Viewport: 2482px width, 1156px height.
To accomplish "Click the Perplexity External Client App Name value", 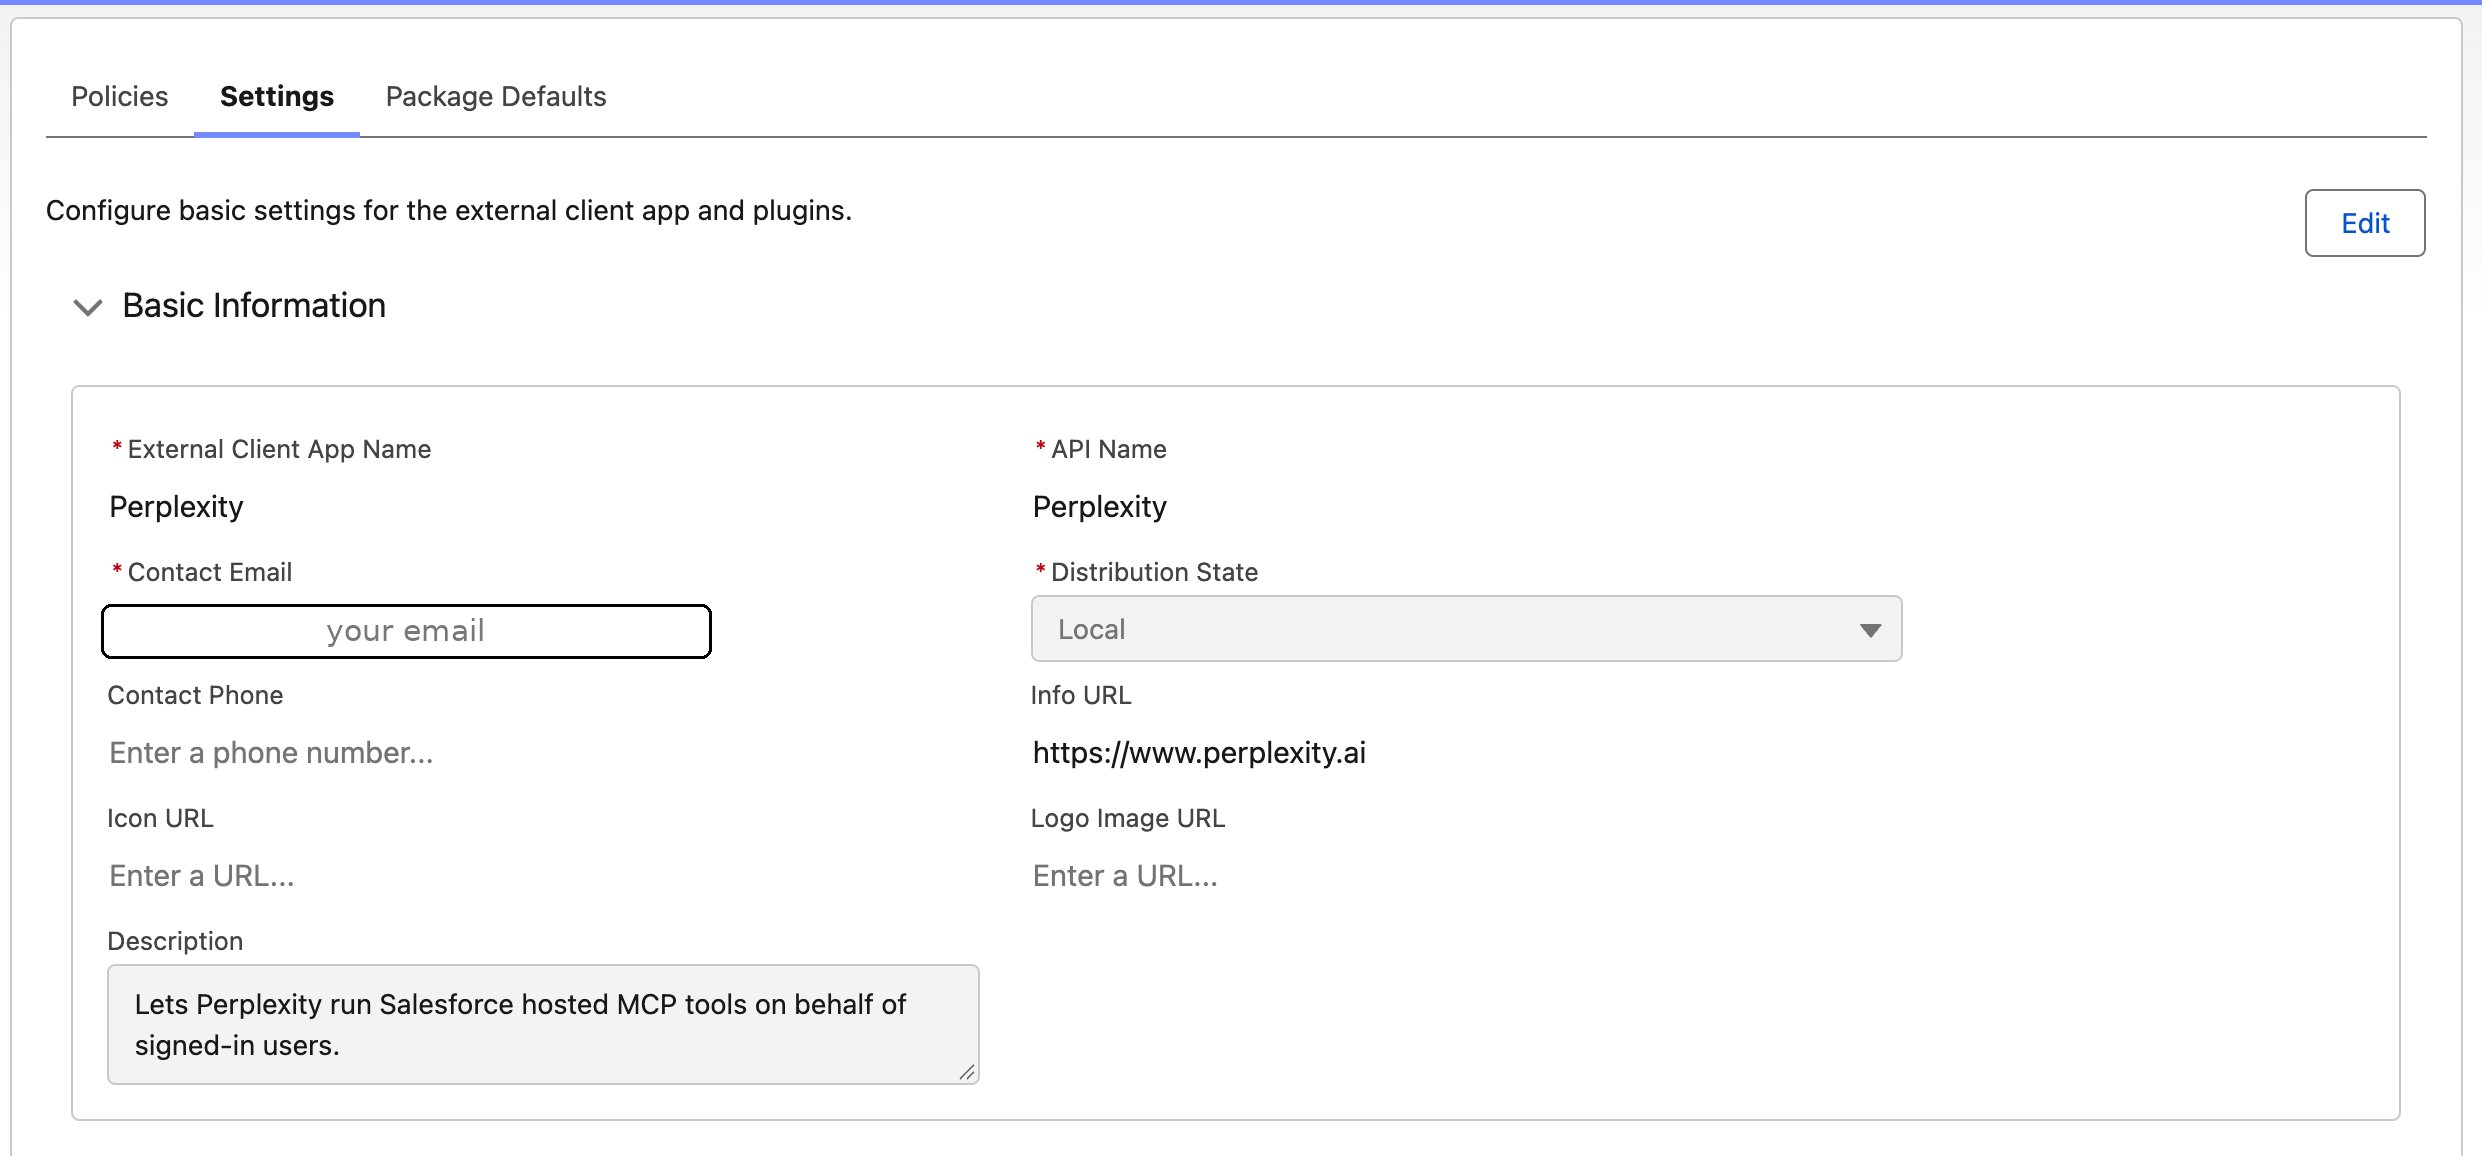I will pyautogui.click(x=176, y=507).
